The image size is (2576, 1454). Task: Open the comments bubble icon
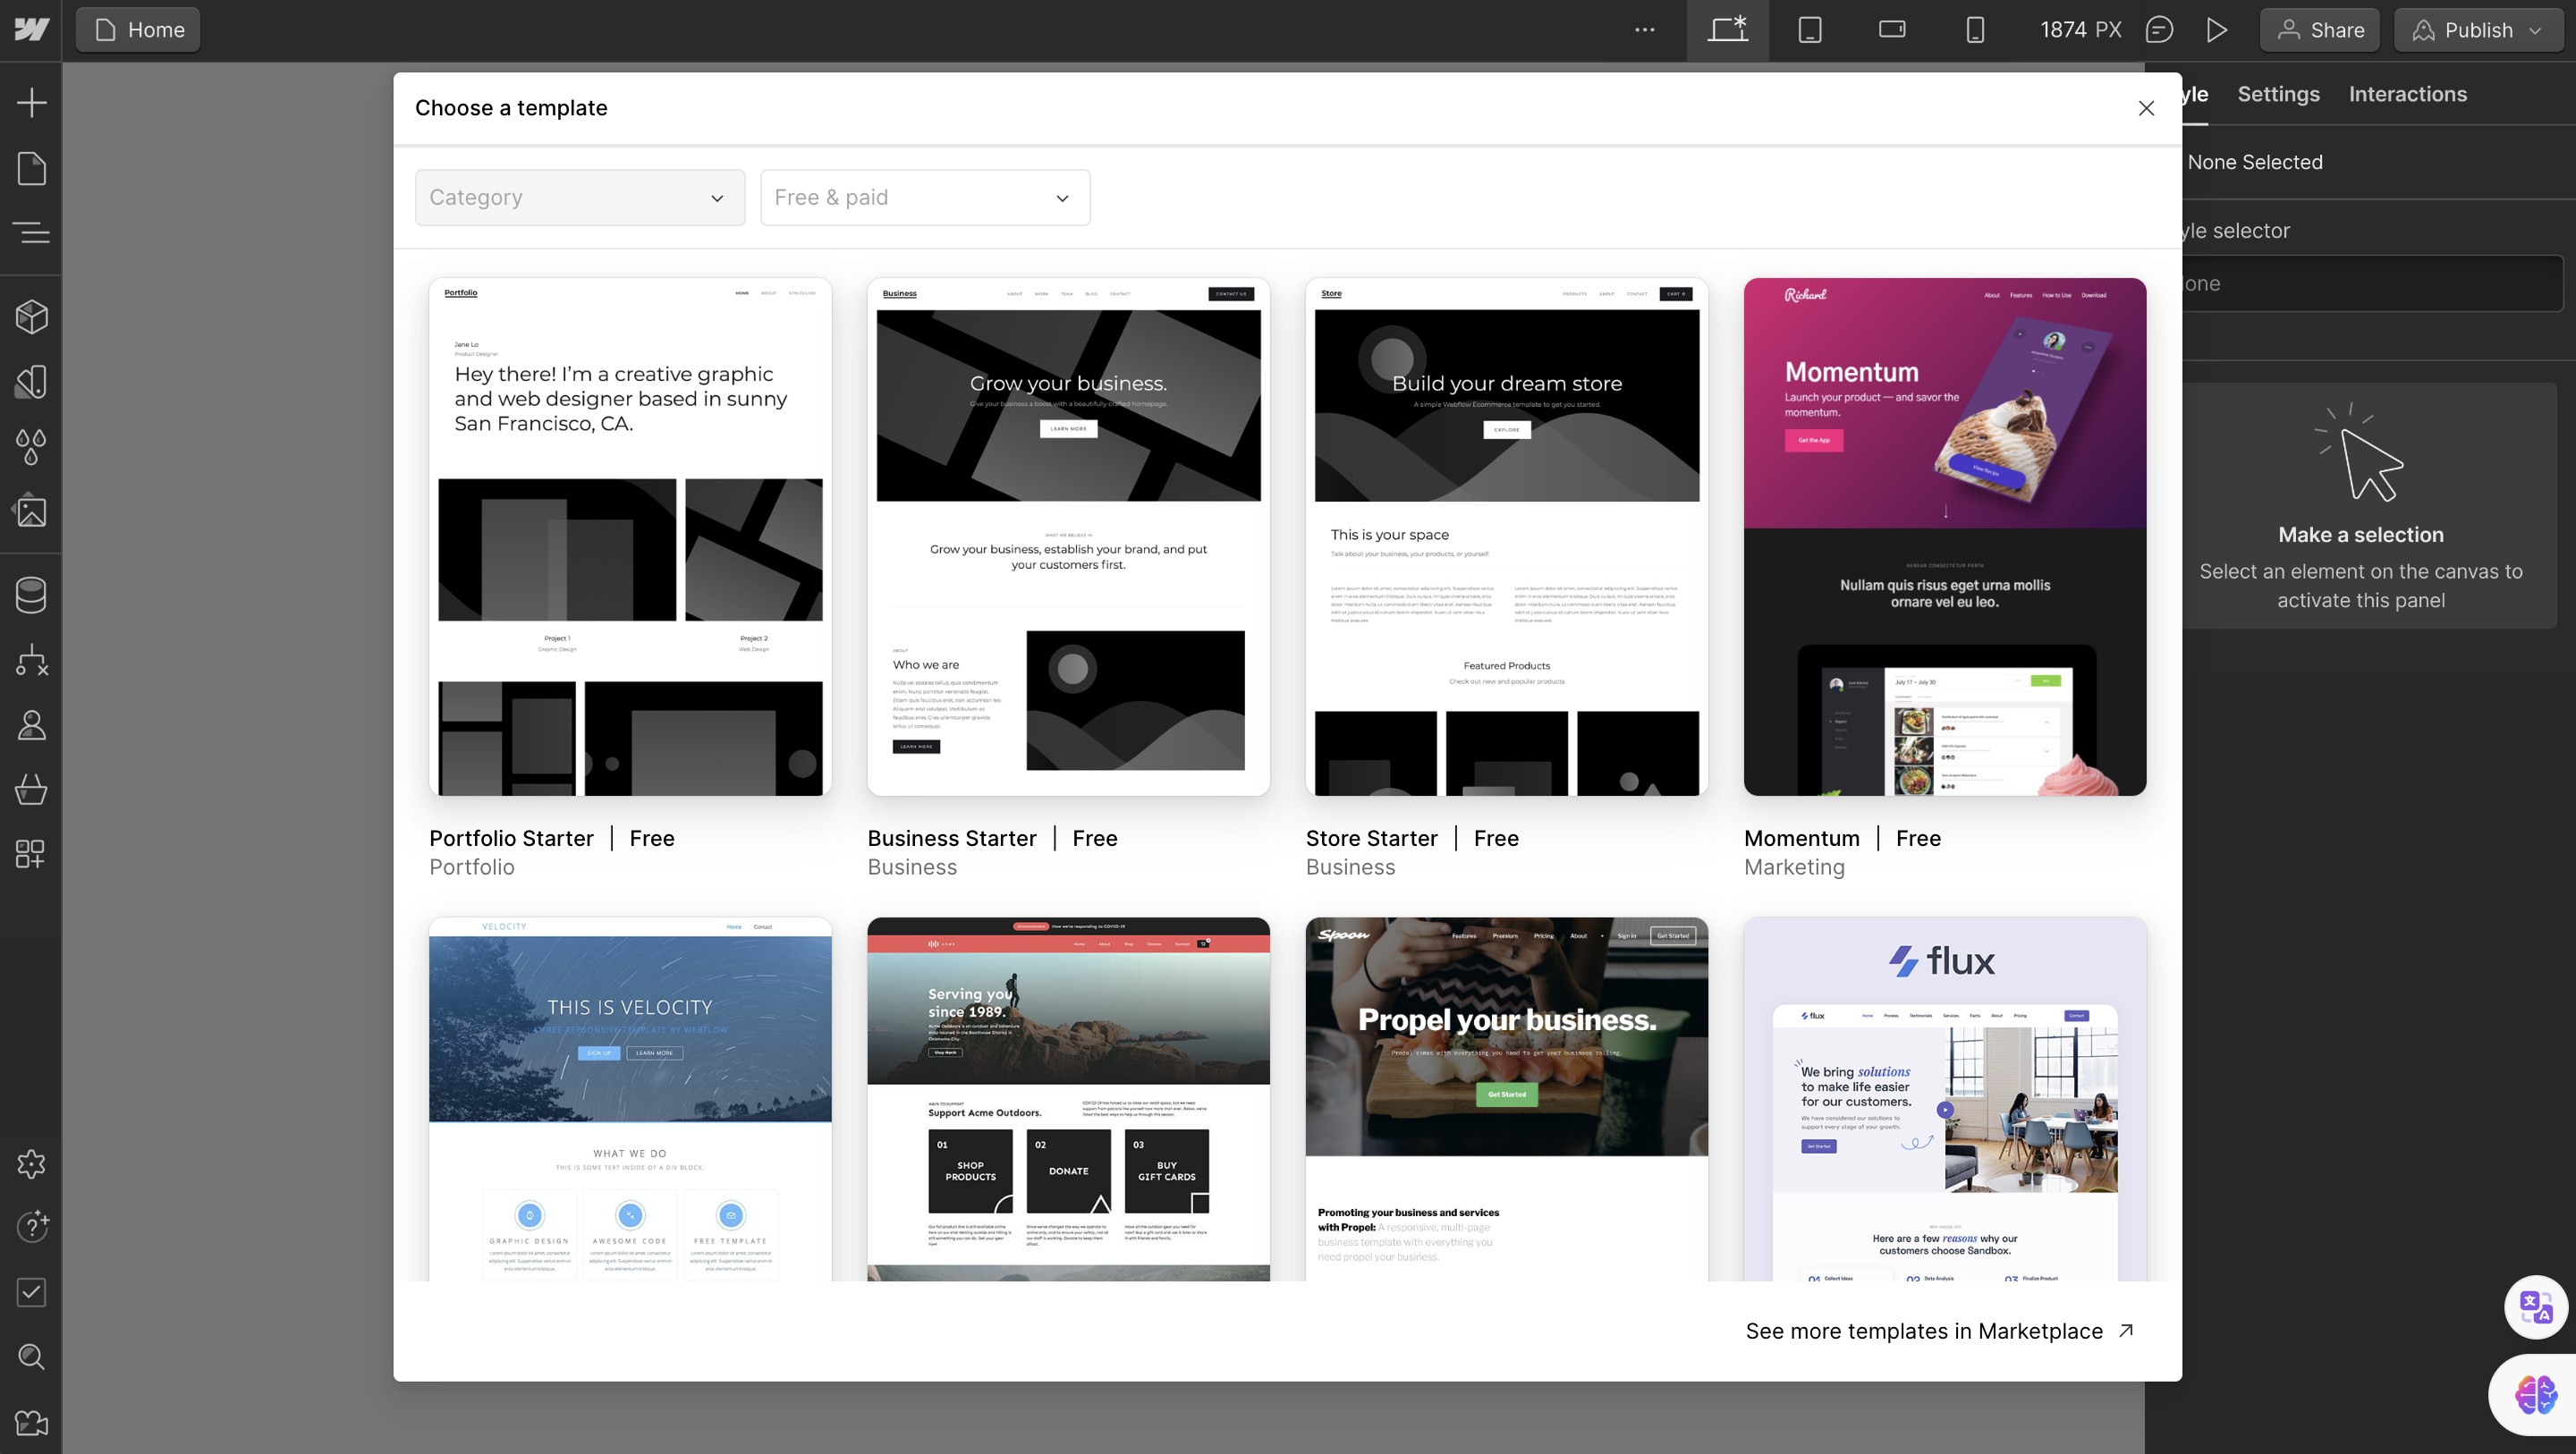(x=2159, y=30)
